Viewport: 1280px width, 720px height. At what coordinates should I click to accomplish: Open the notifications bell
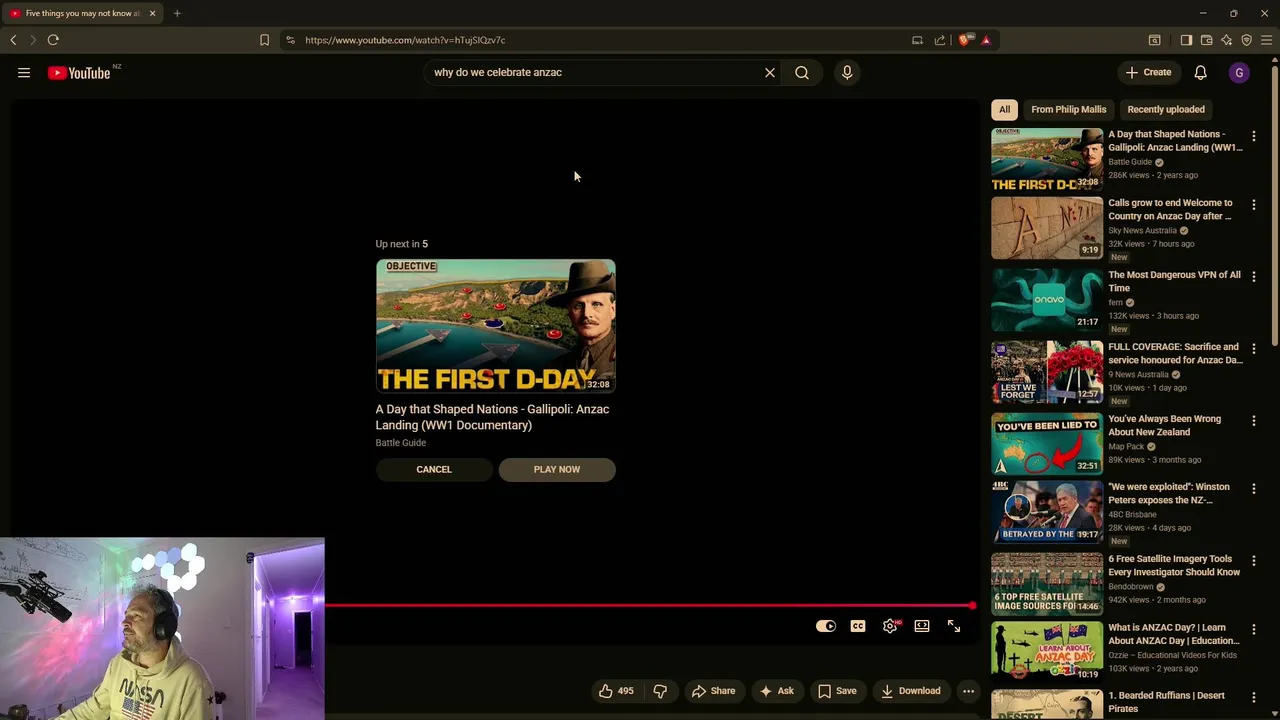pos(1200,72)
